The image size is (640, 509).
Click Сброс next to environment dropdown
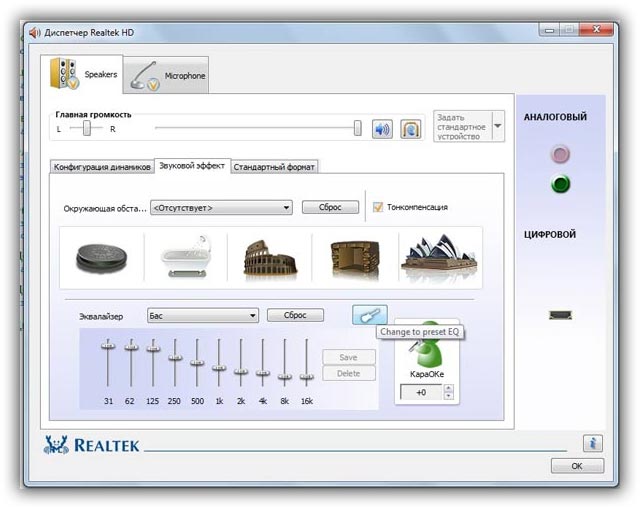tap(330, 207)
